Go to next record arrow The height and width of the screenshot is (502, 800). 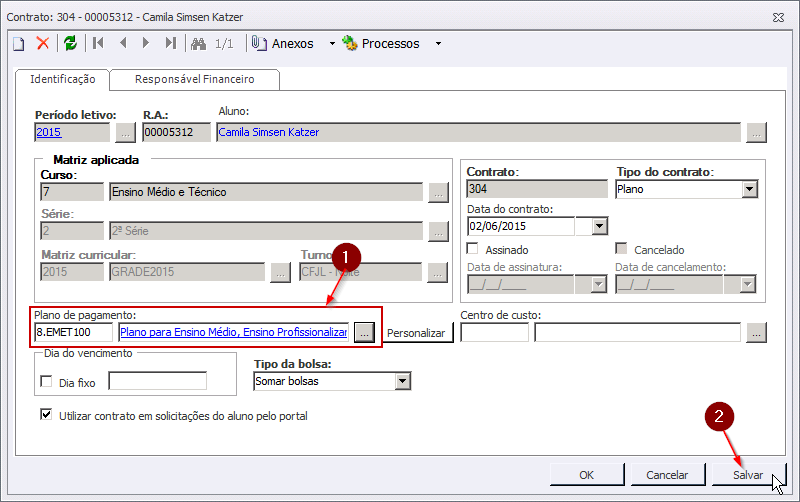pos(146,43)
